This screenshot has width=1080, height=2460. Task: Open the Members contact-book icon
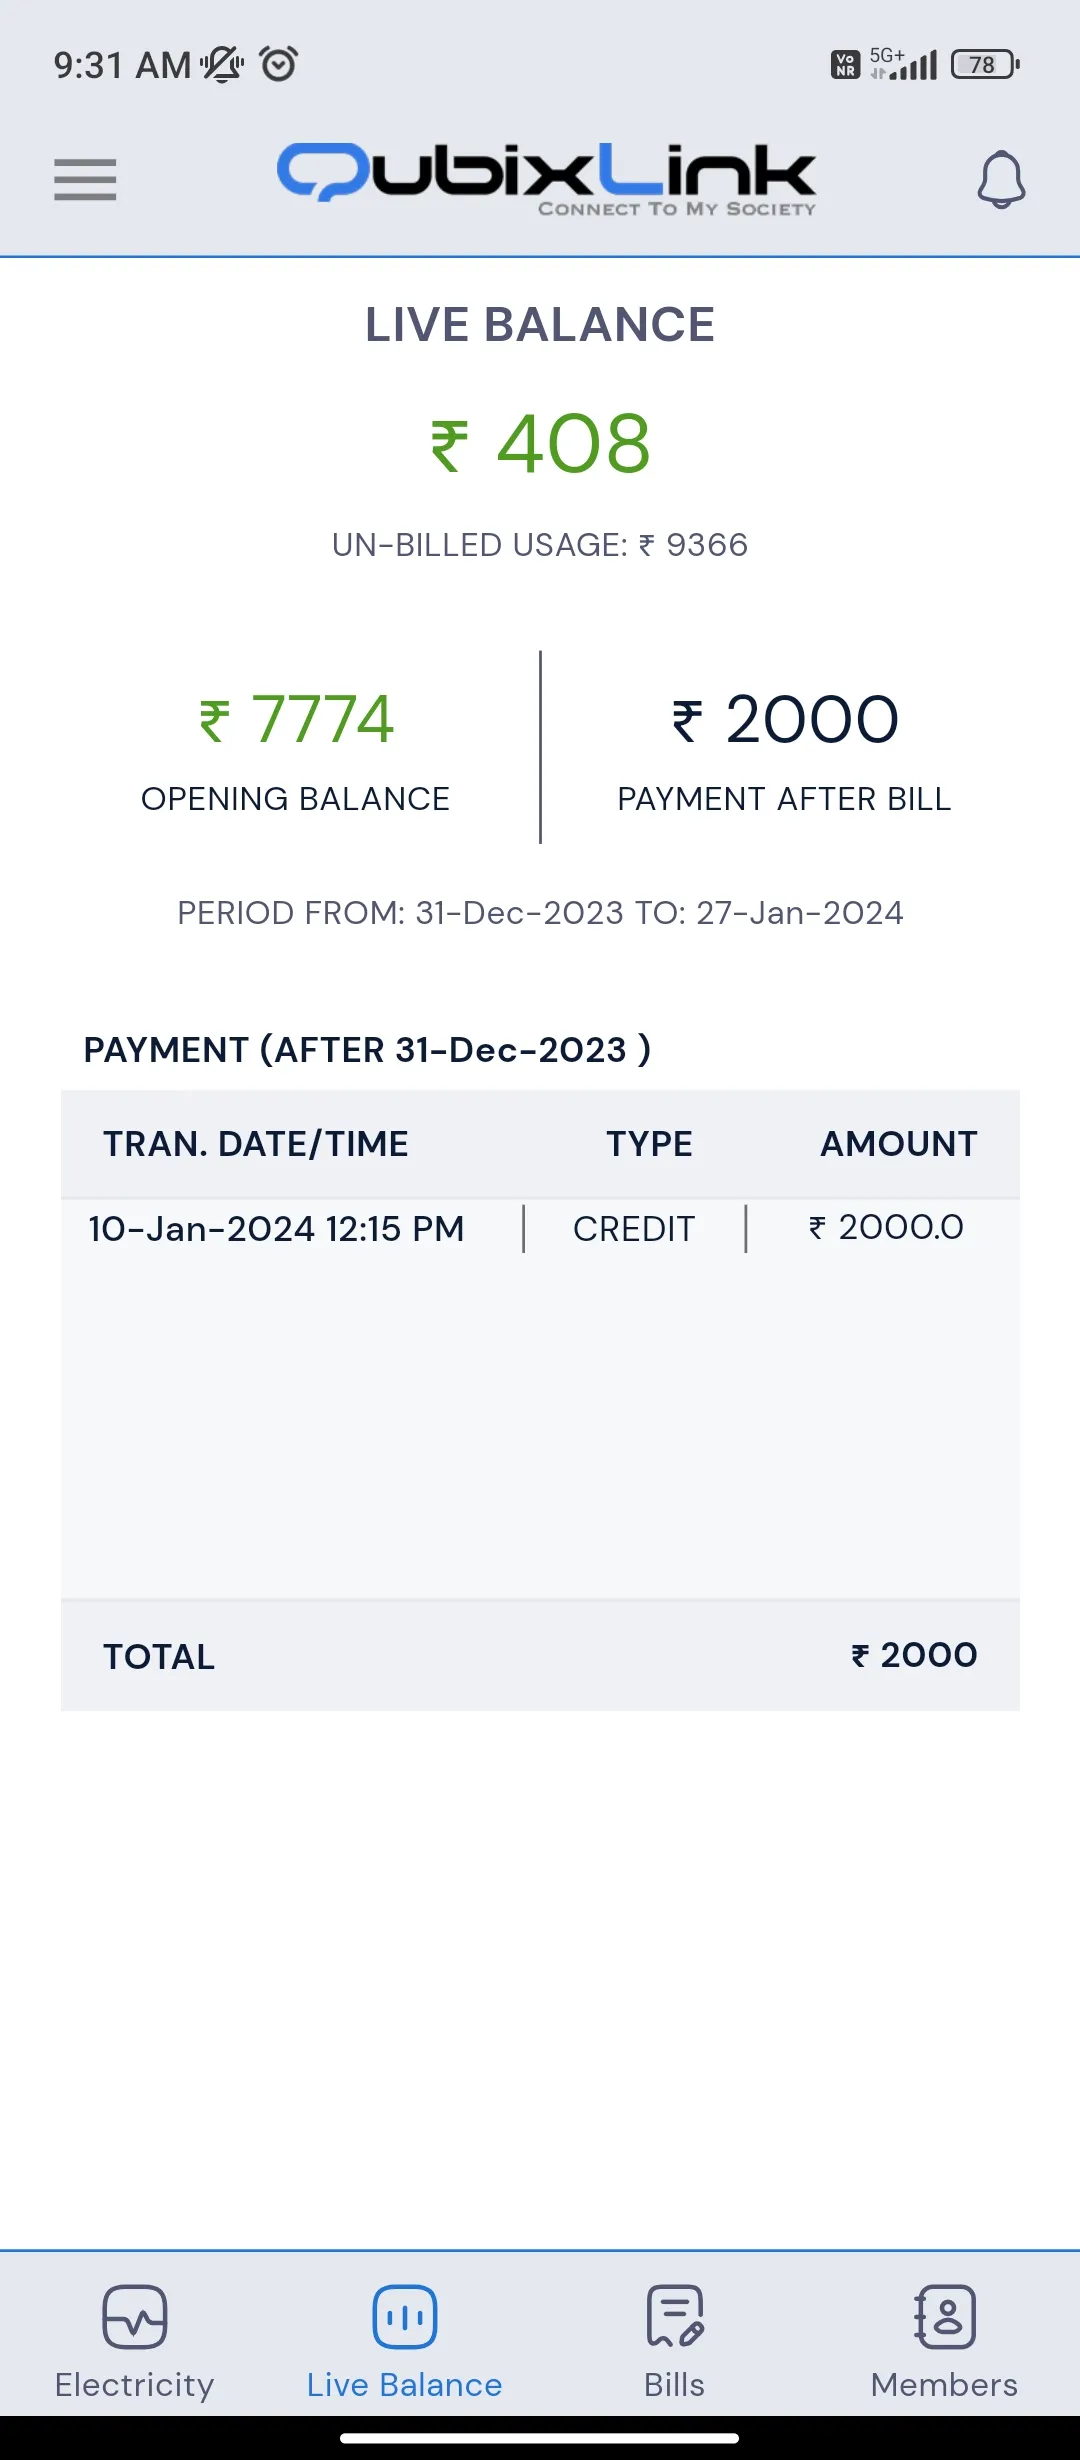click(945, 2316)
